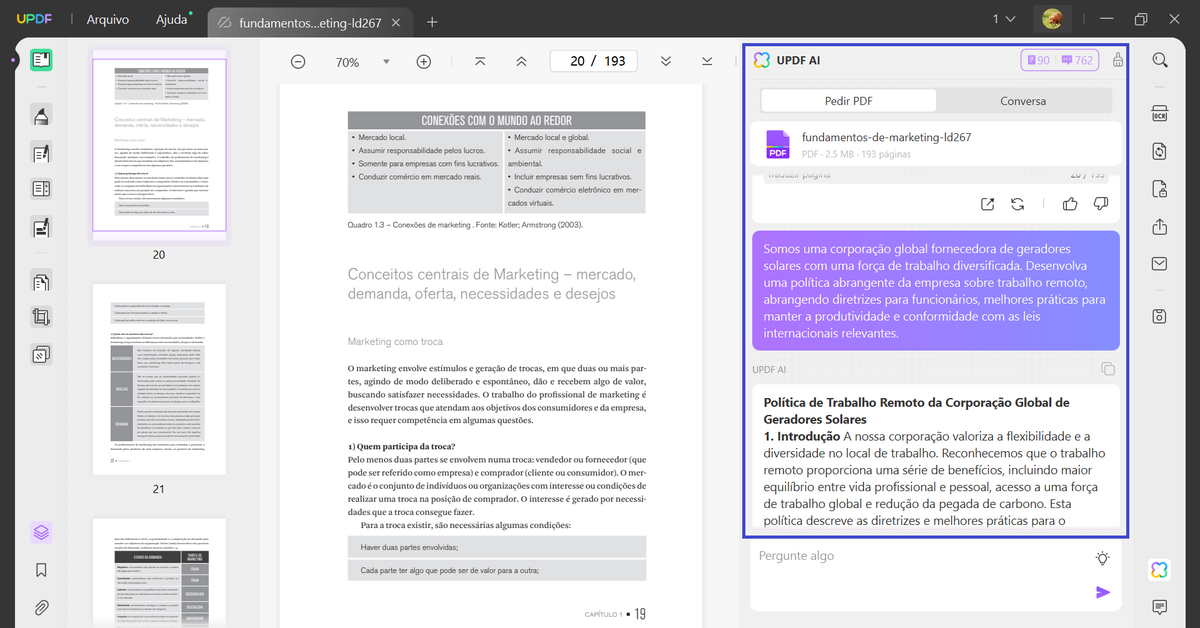Viewport: 1200px width, 628px height.
Task: Regenerate the AI response
Action: pos(1017,204)
